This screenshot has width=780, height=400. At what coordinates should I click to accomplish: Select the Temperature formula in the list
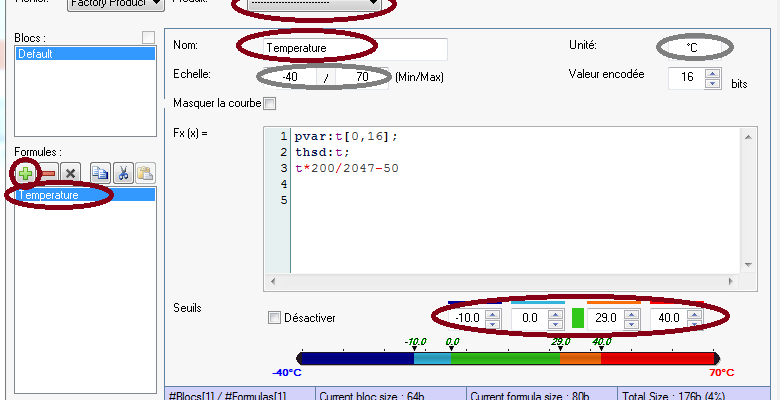[86, 195]
